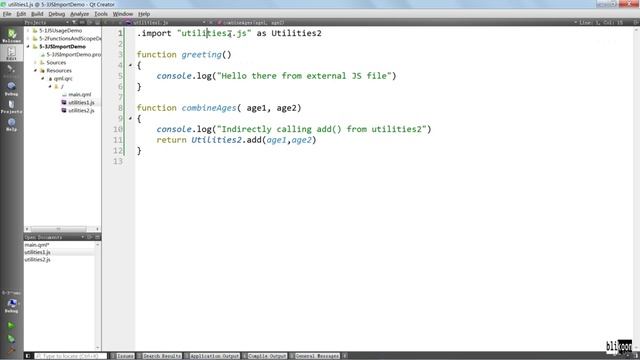Image resolution: width=640 pixels, height=360 pixels.
Task: Expand the Sources folder
Action: pyautogui.click(x=36, y=62)
